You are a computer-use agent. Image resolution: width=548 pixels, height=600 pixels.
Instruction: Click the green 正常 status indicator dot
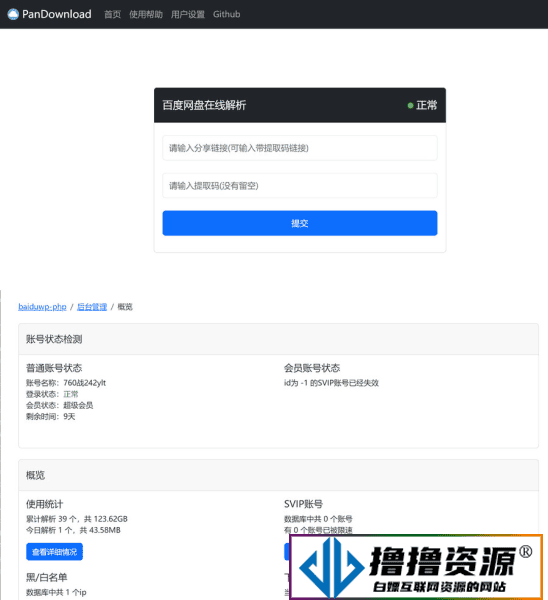[x=410, y=105]
